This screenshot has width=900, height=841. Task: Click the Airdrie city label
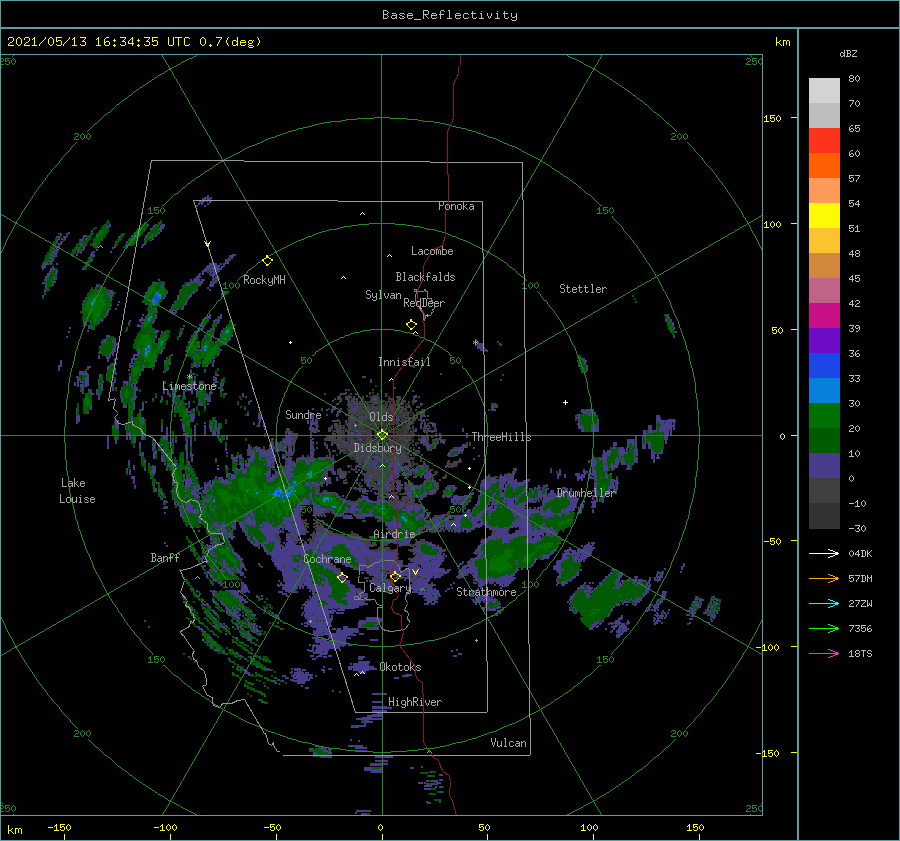[394, 534]
